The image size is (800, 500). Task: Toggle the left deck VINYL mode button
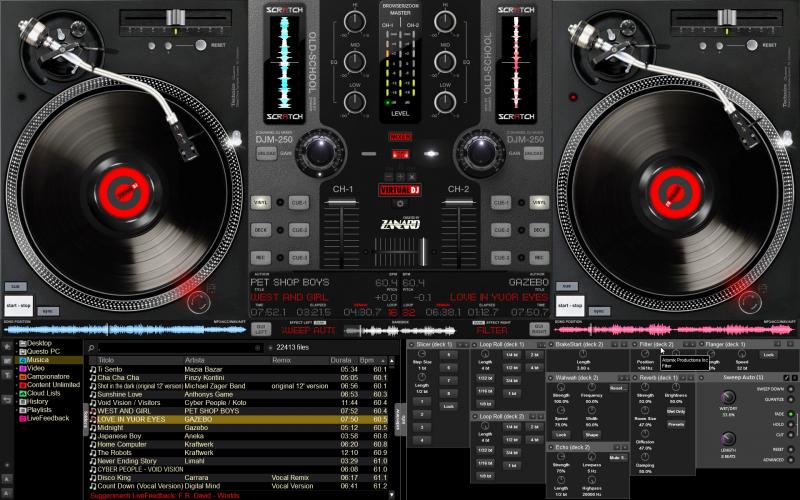(261, 203)
